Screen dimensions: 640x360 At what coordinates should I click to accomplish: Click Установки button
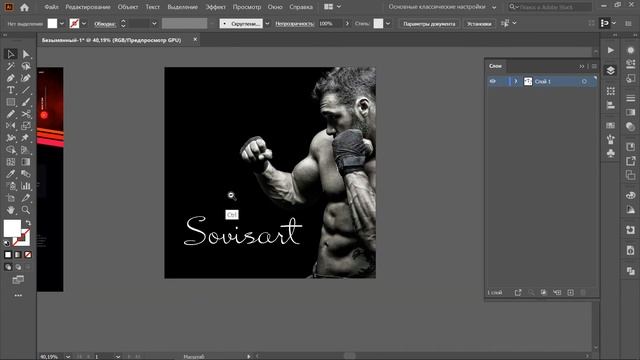(479, 24)
